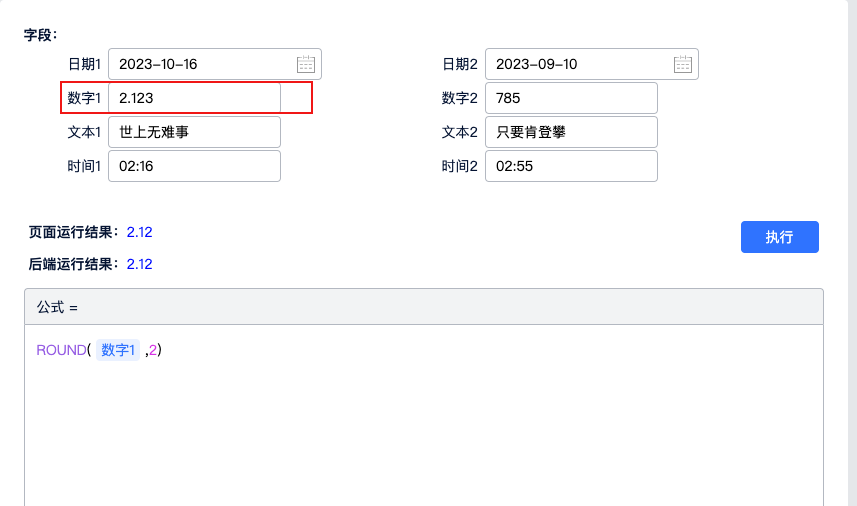Click the 数字1 field tag in the formula
857x506 pixels.
coord(118,350)
